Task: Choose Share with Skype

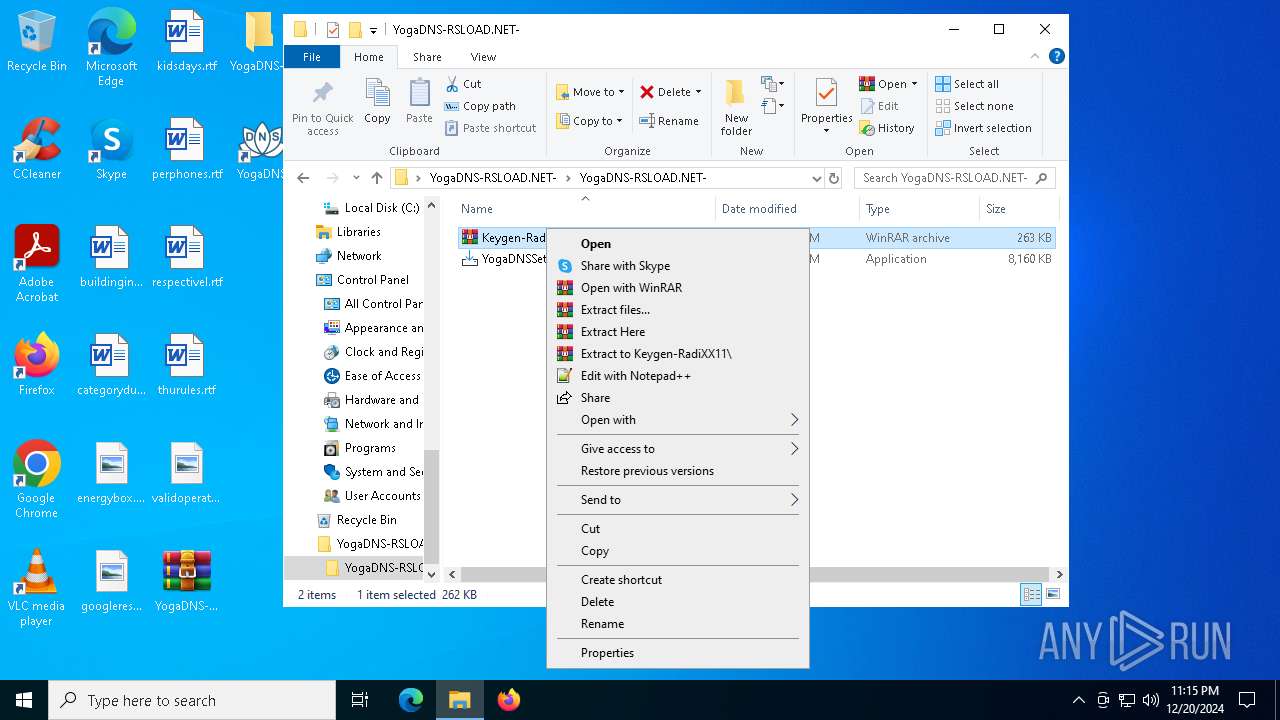Action: point(678,266)
